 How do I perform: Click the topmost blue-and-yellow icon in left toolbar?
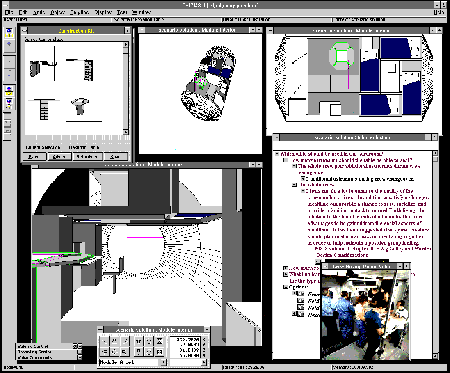[x=9, y=33]
